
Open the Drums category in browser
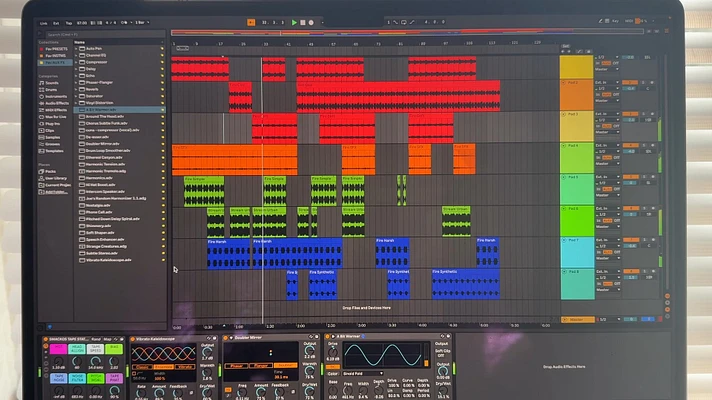51,89
